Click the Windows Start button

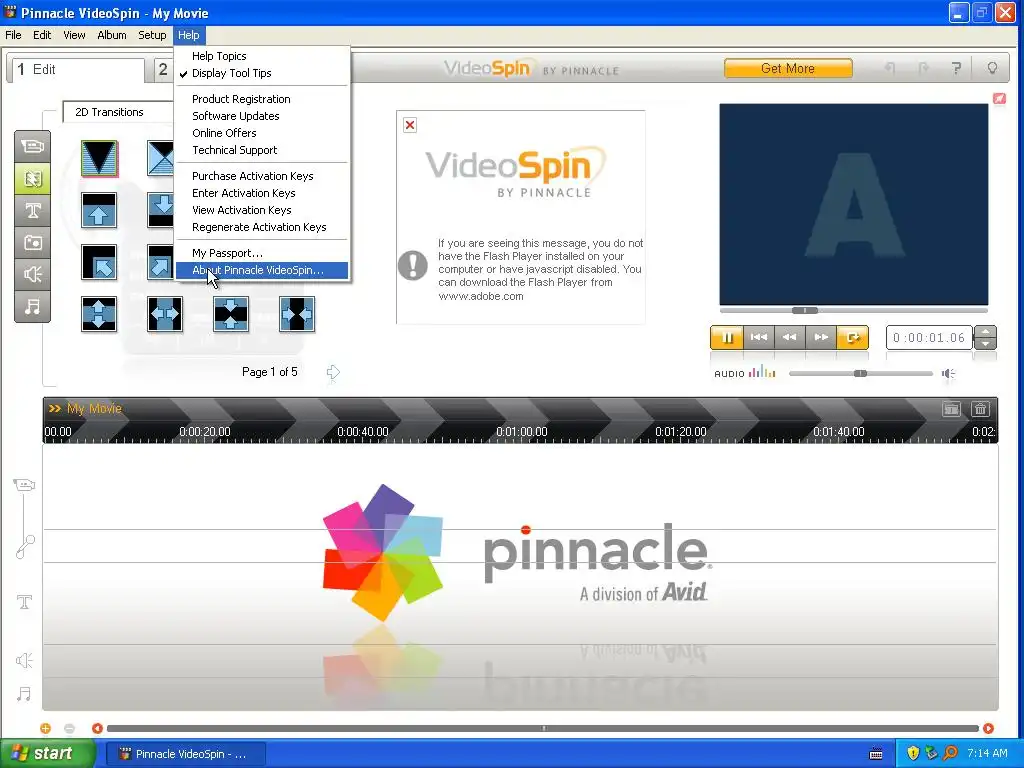[48, 754]
